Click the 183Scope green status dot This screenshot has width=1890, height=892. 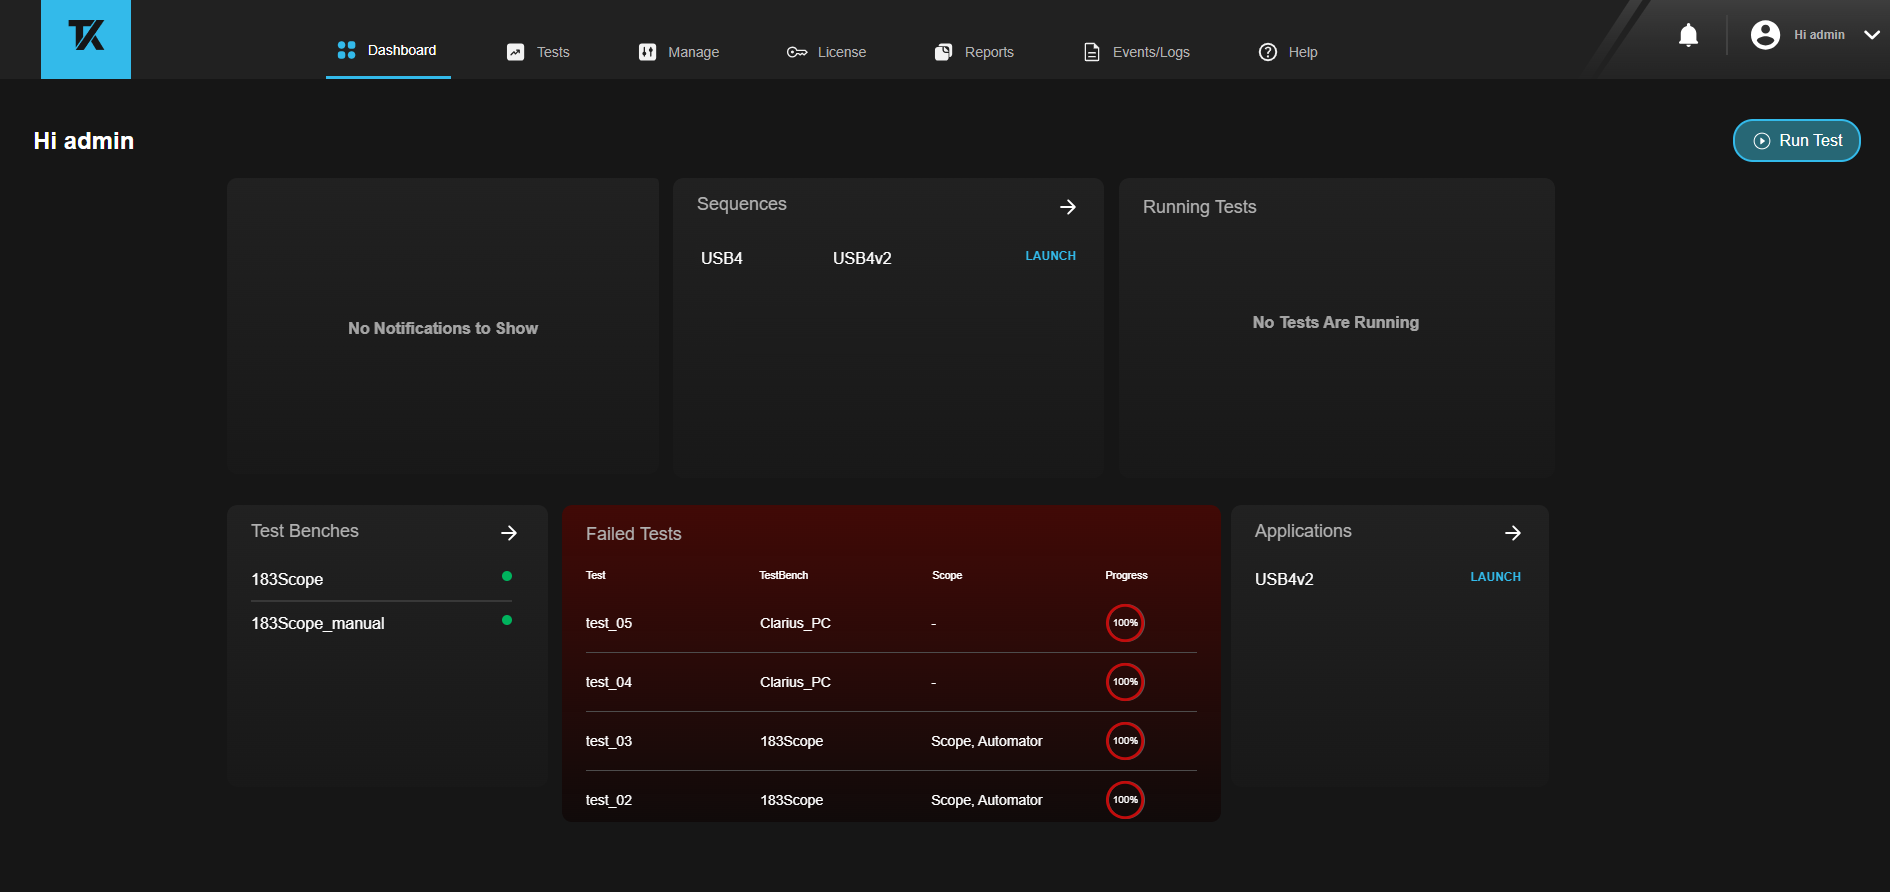click(x=507, y=576)
